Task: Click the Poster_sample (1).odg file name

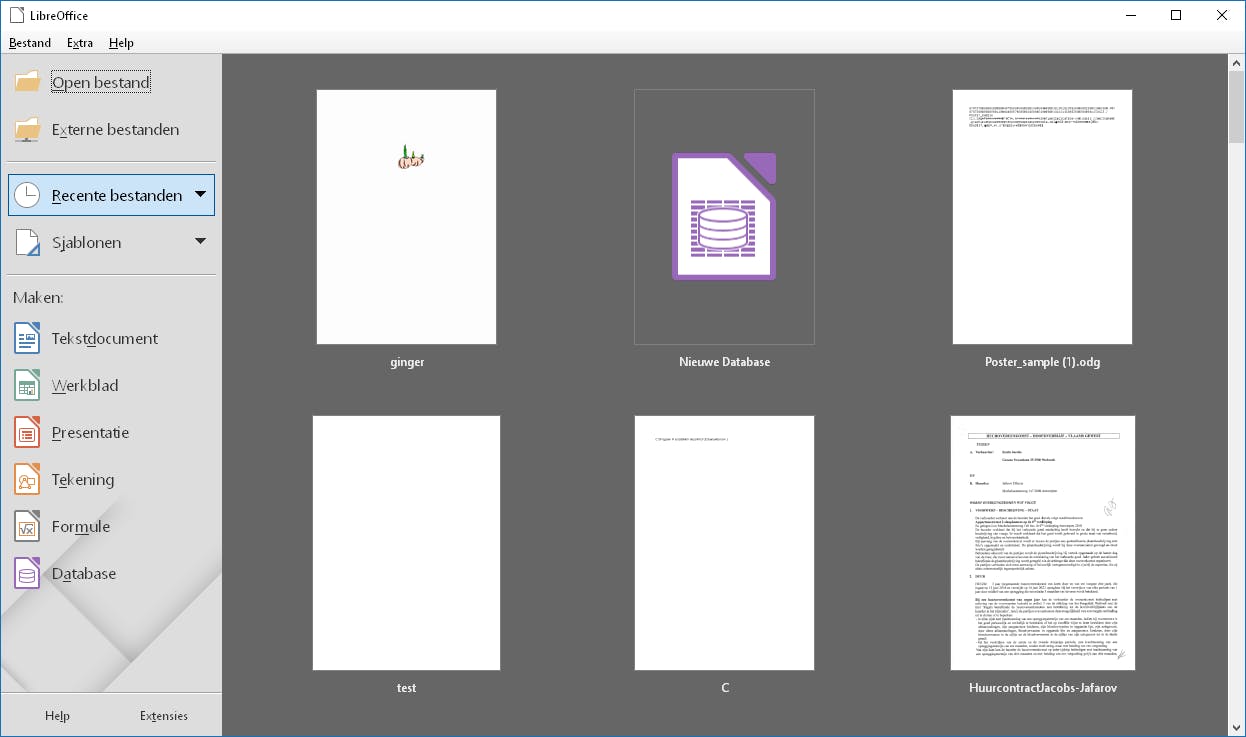Action: 1043,362
